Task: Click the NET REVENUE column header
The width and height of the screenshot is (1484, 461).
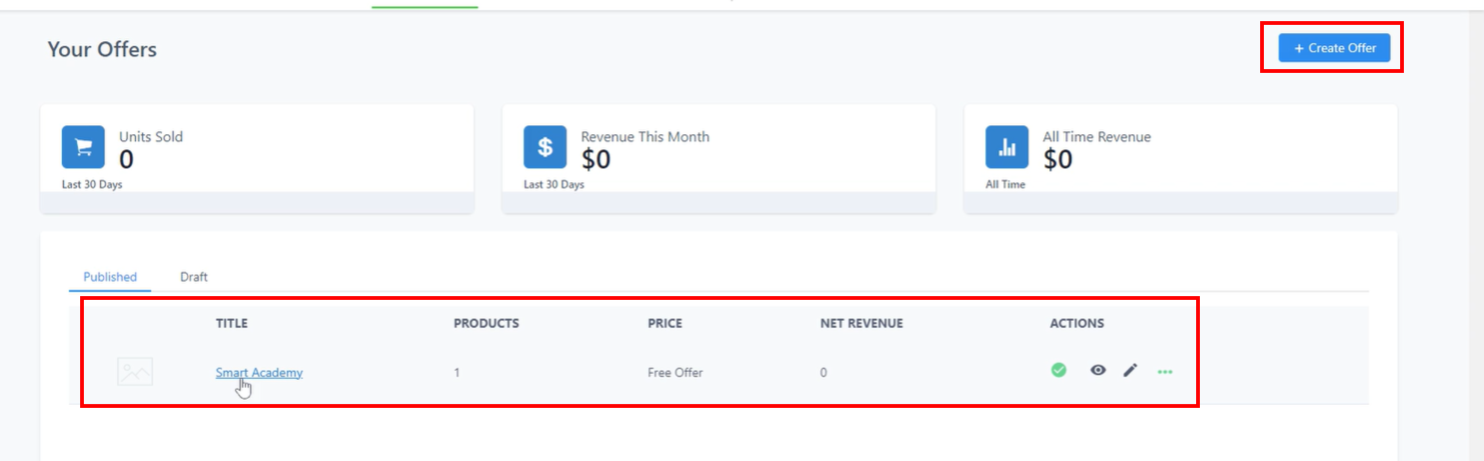Action: (x=861, y=324)
